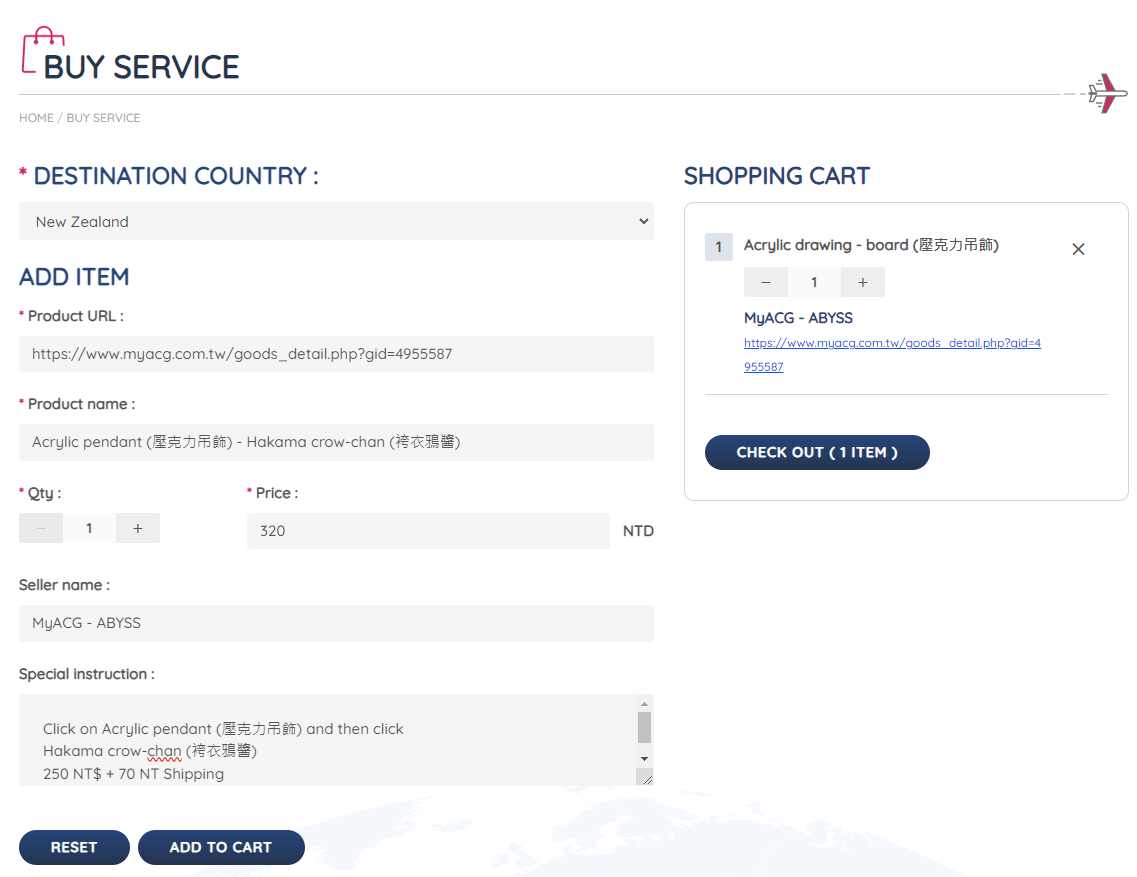Click the airplane icon at header right
This screenshot has height=877, width=1137.
pyautogui.click(x=1107, y=93)
